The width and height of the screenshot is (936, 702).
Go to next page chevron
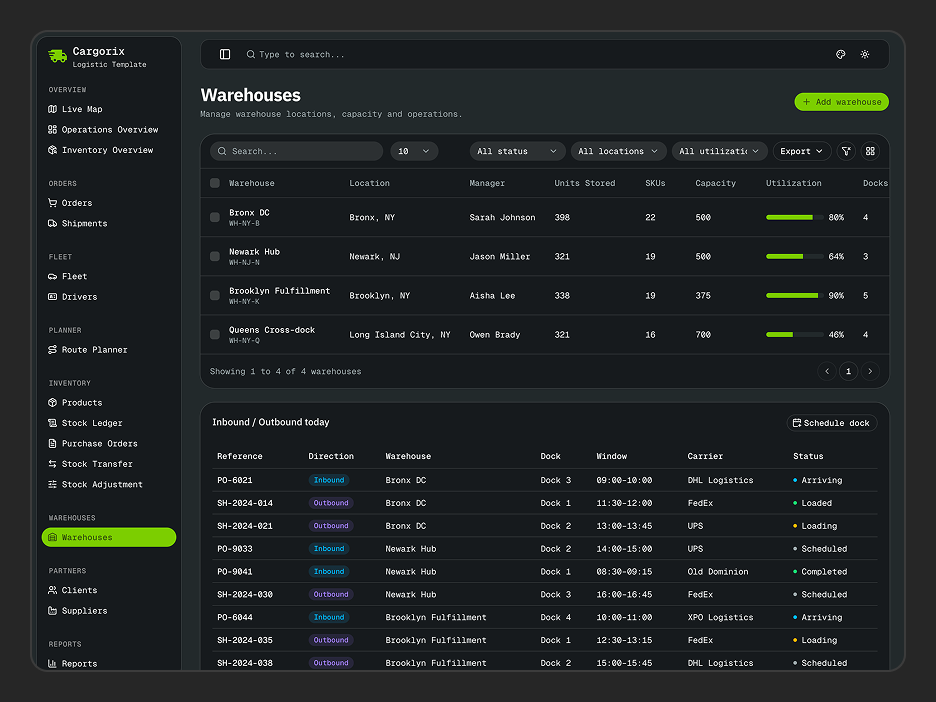point(870,371)
